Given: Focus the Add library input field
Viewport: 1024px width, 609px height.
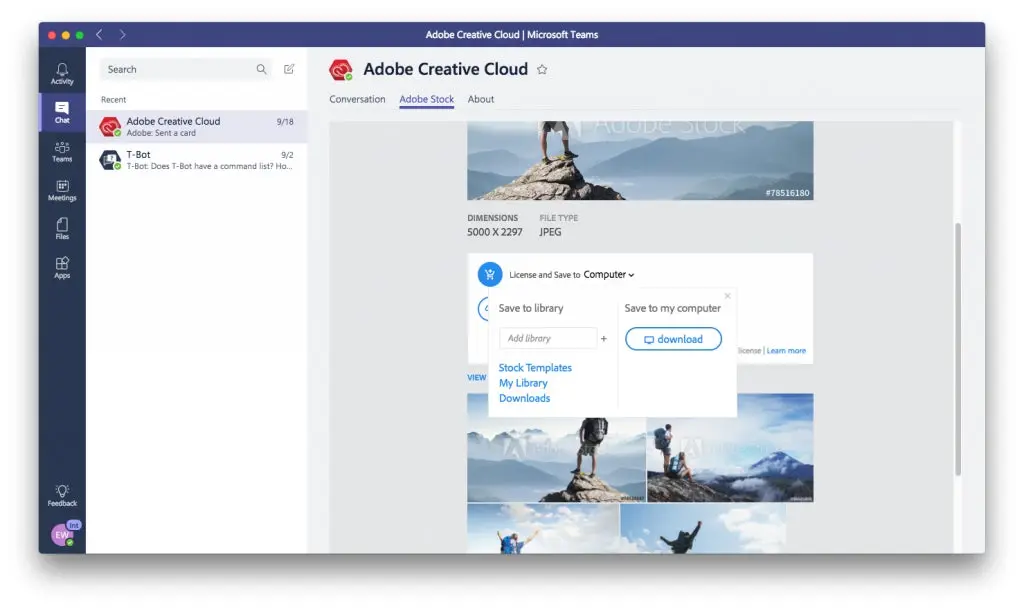Looking at the screenshot, I should (548, 338).
